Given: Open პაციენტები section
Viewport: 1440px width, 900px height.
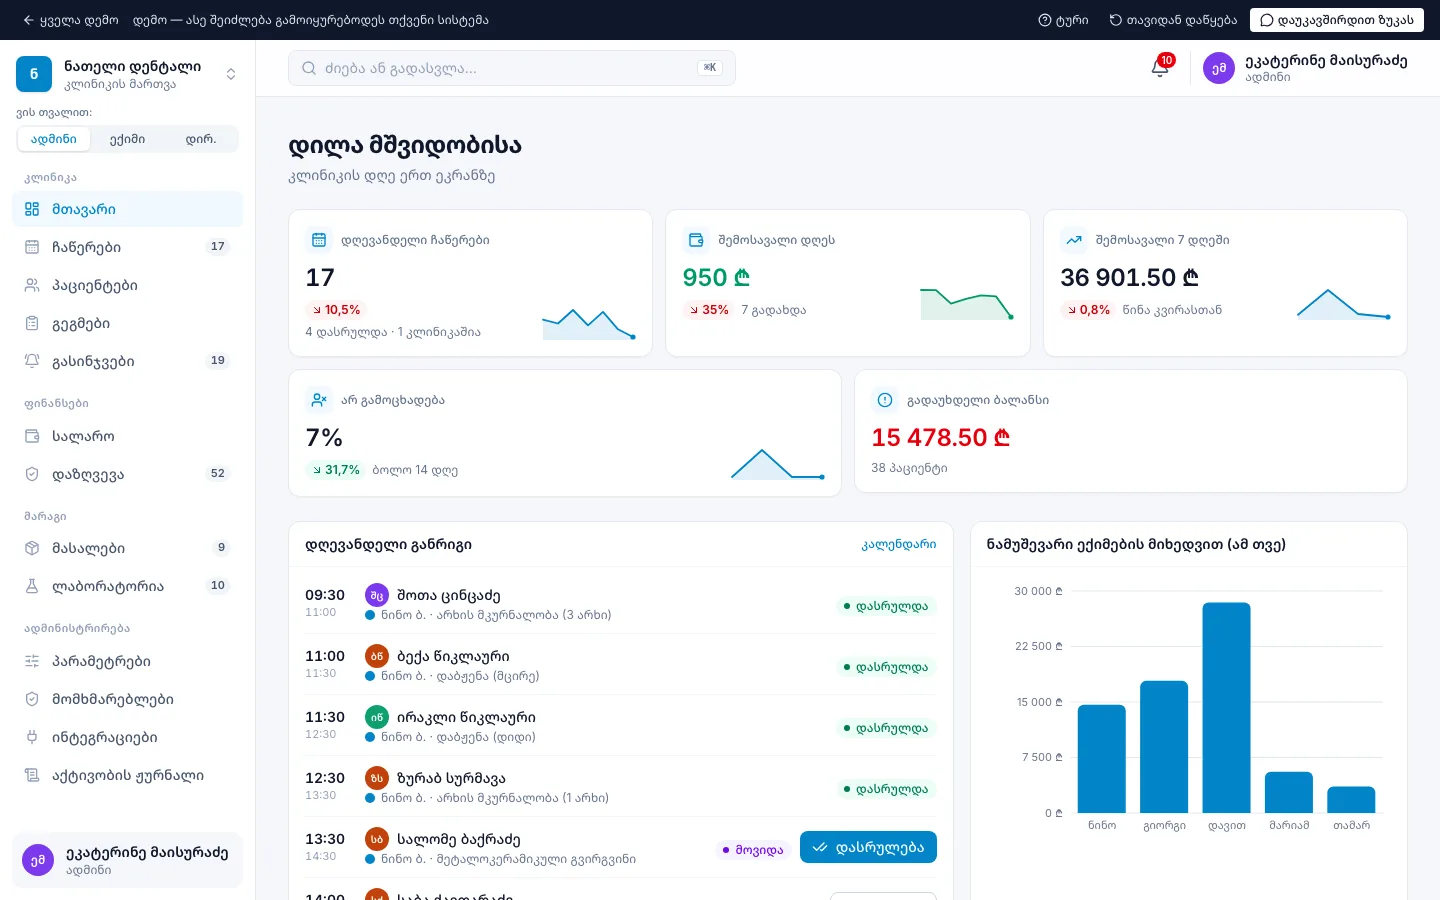Looking at the screenshot, I should (x=127, y=285).
